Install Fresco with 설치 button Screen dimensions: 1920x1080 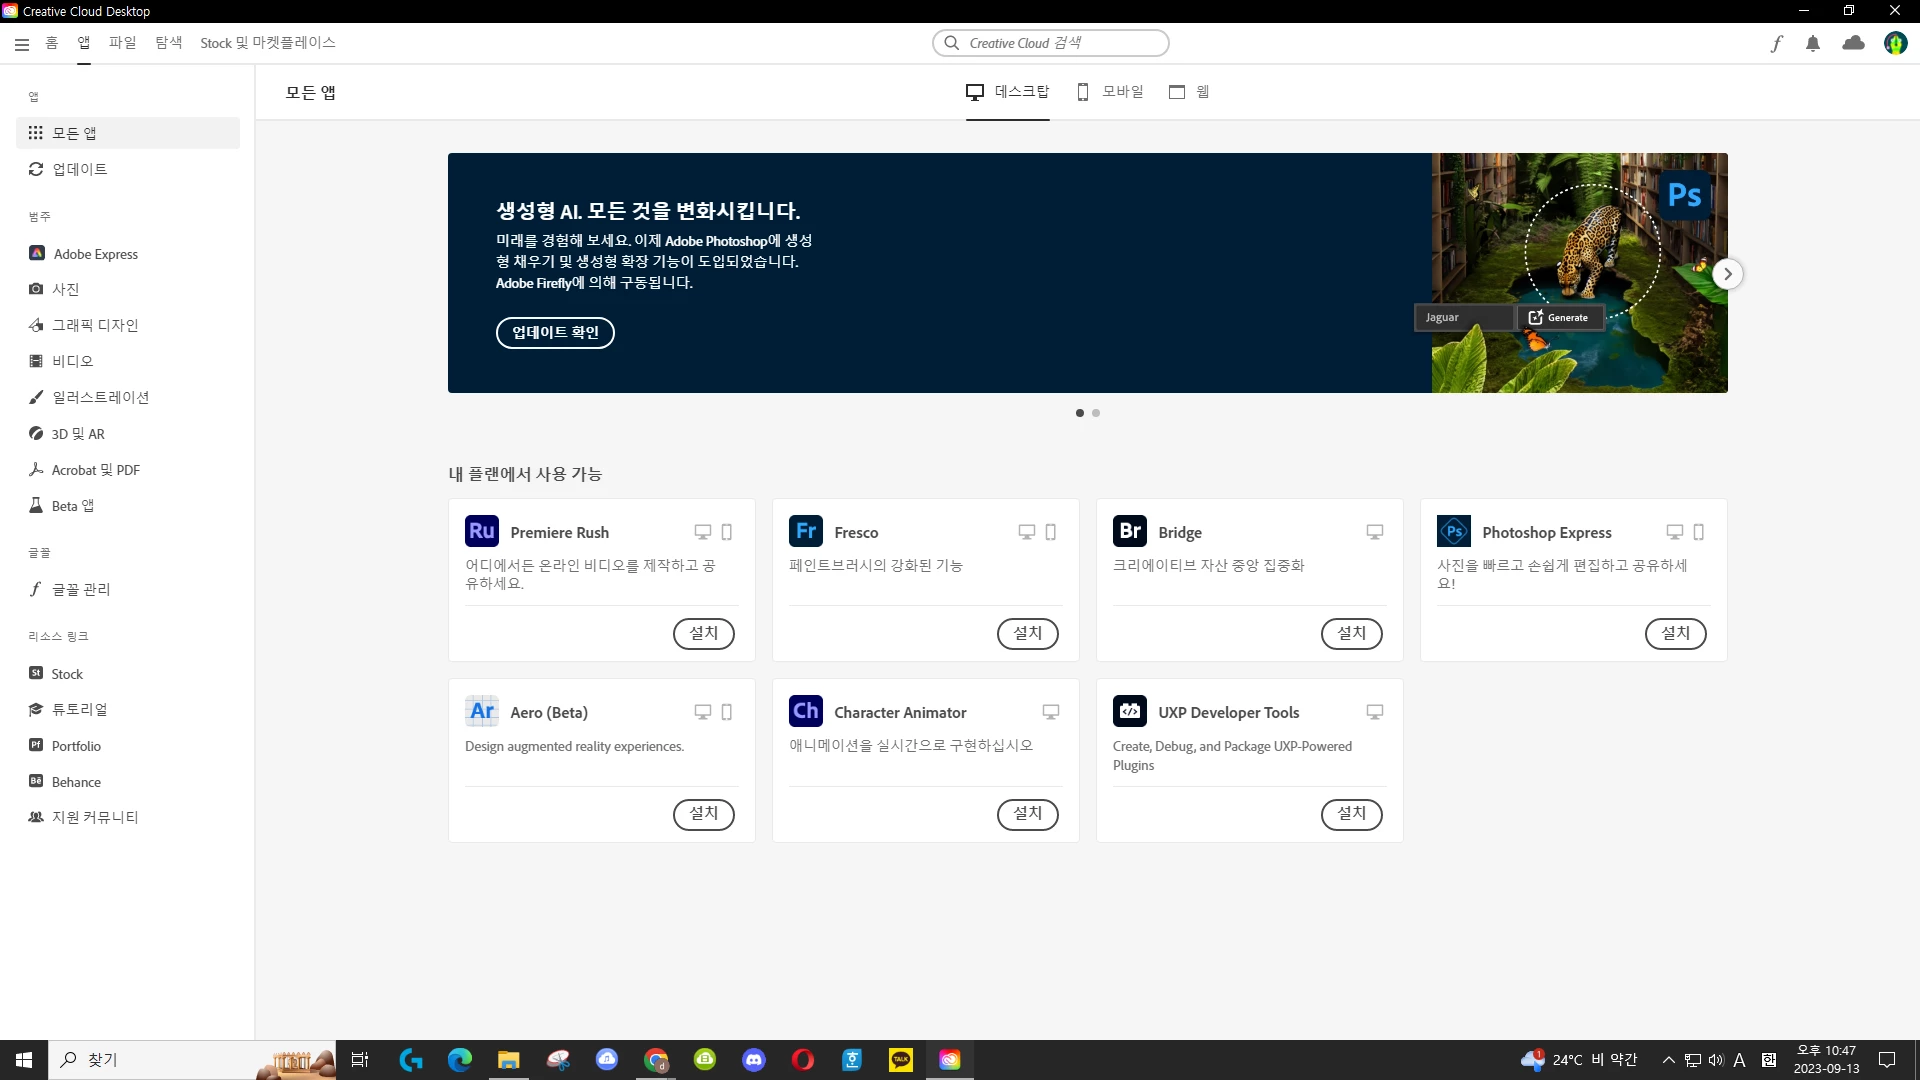[x=1027, y=633]
